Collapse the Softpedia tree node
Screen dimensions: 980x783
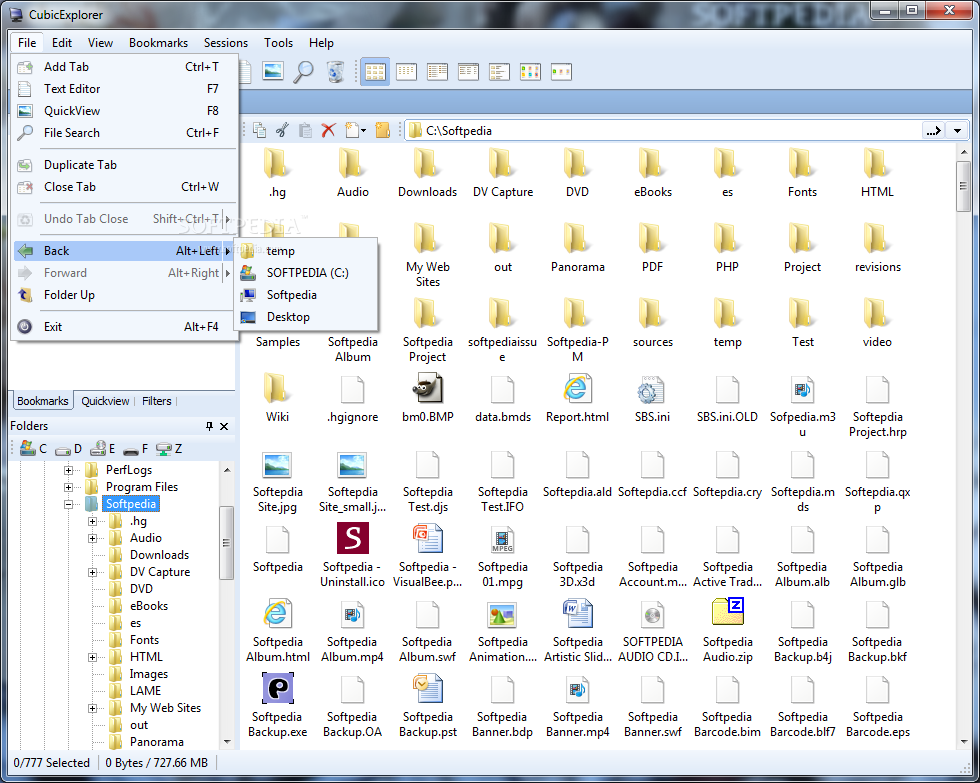(x=69, y=504)
